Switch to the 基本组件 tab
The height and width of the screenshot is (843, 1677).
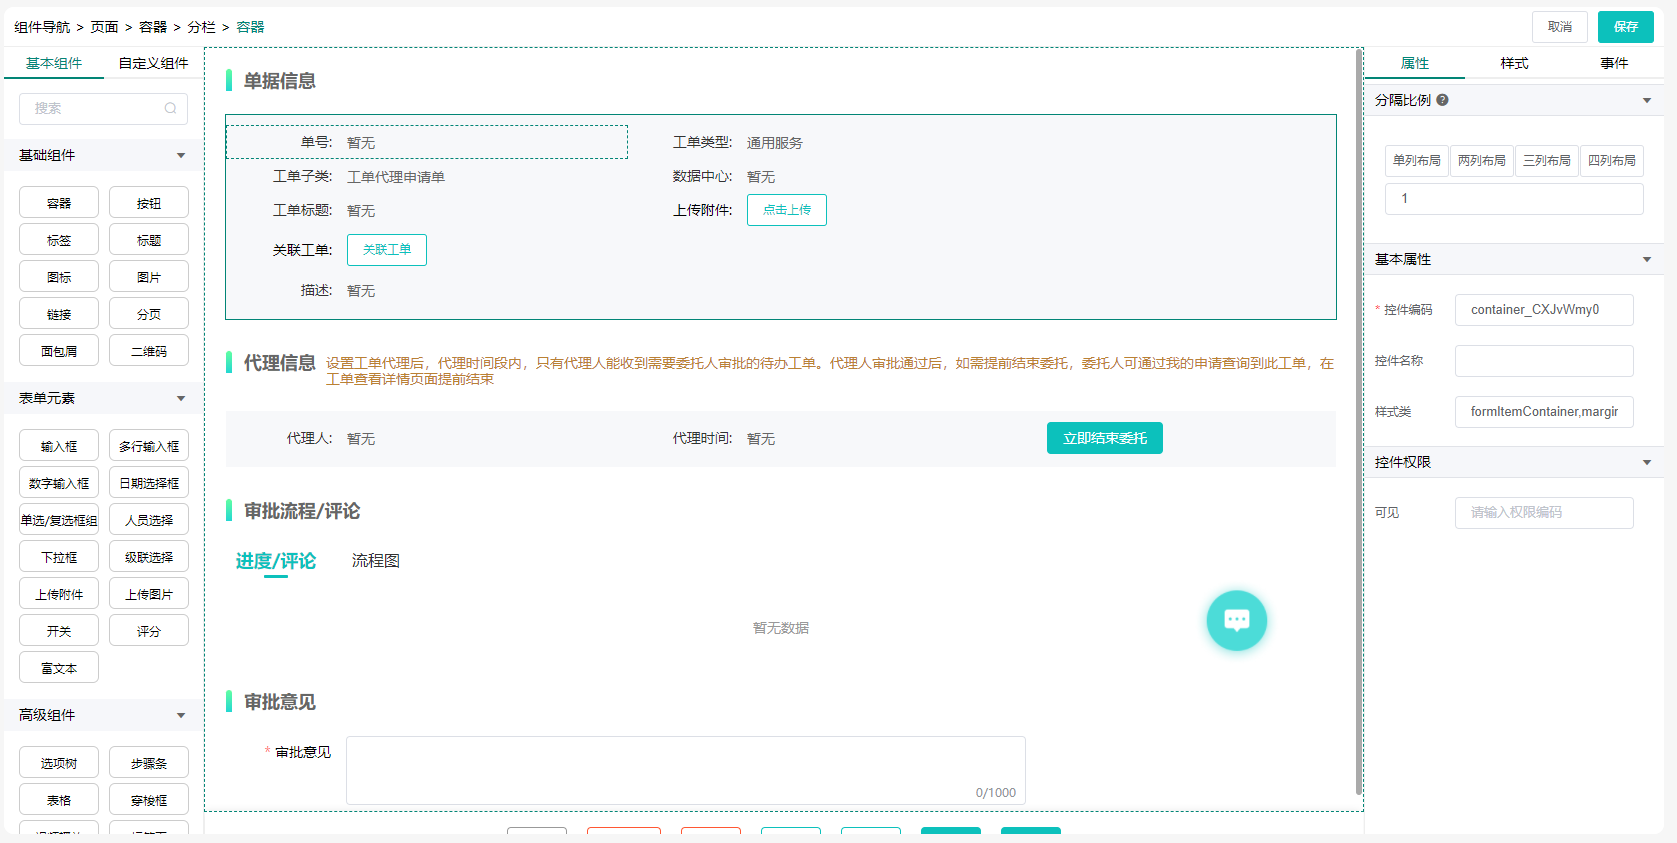click(54, 63)
